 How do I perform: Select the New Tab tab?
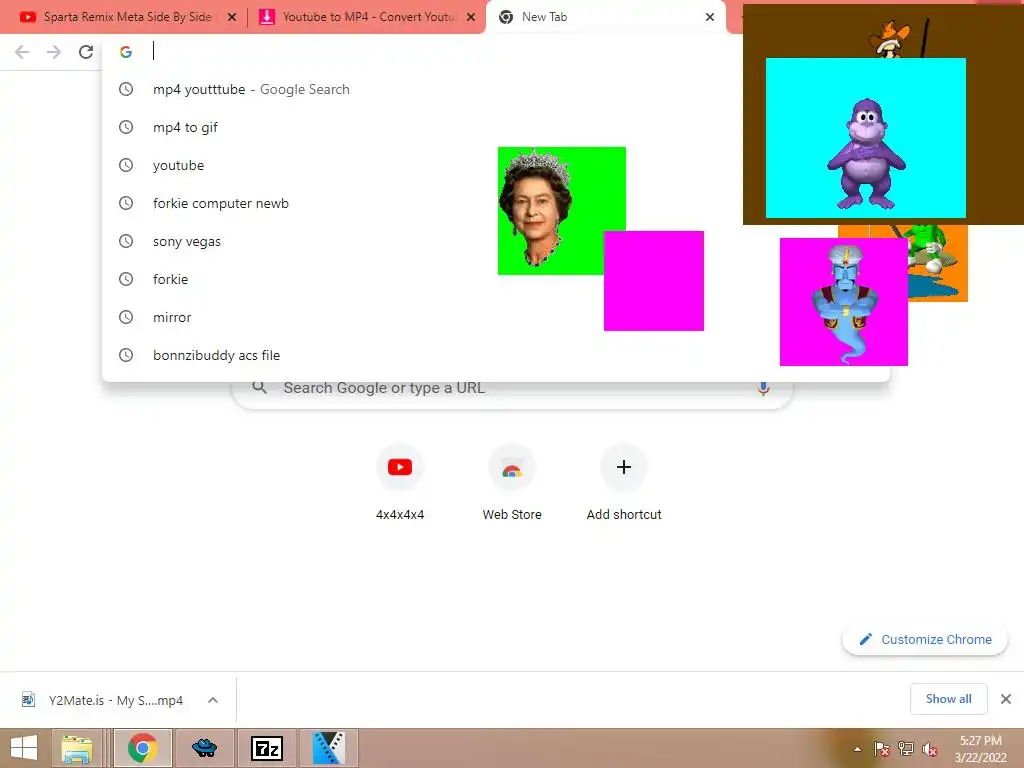604,17
